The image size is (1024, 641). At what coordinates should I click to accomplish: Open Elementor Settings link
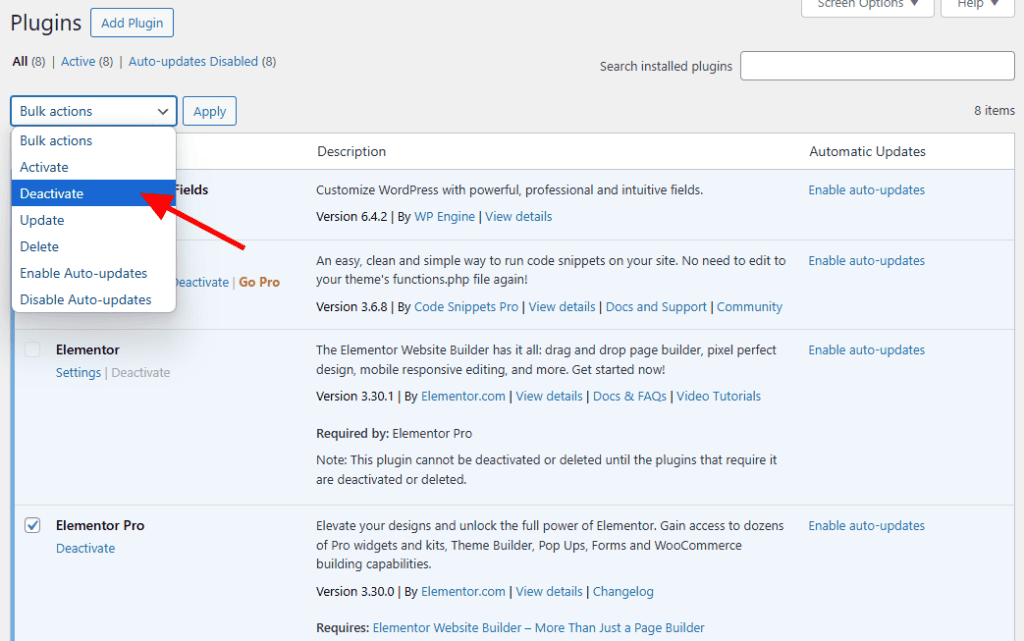(78, 373)
